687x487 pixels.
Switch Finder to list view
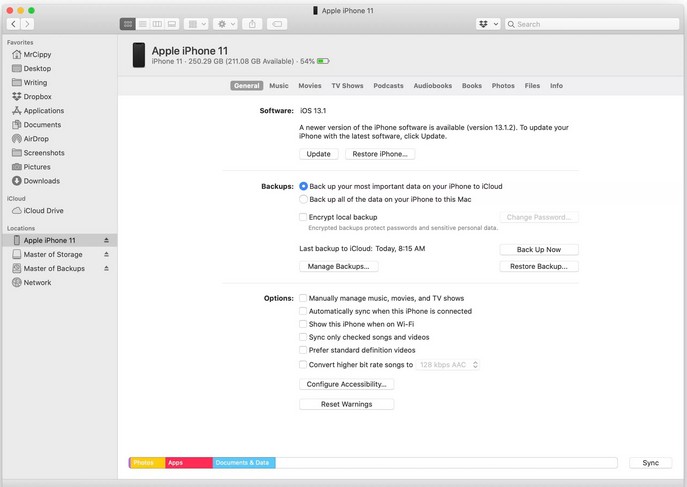pos(142,24)
